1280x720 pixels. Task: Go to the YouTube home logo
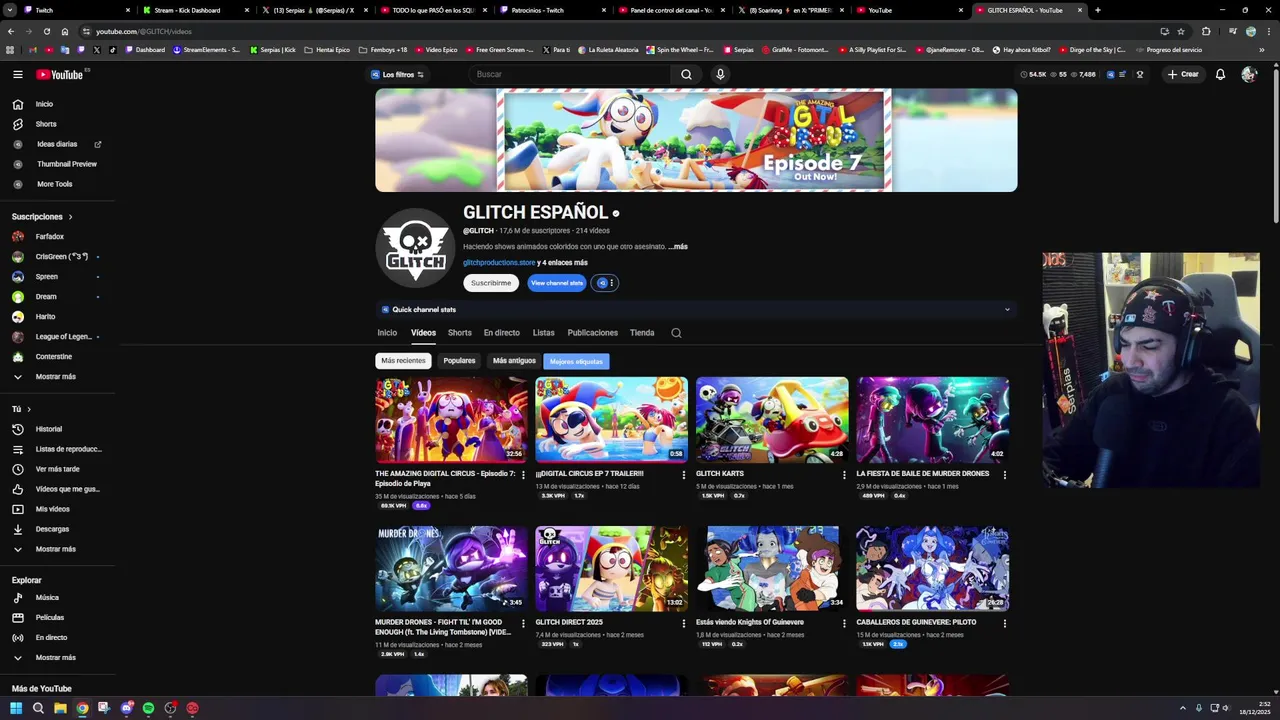60,74
